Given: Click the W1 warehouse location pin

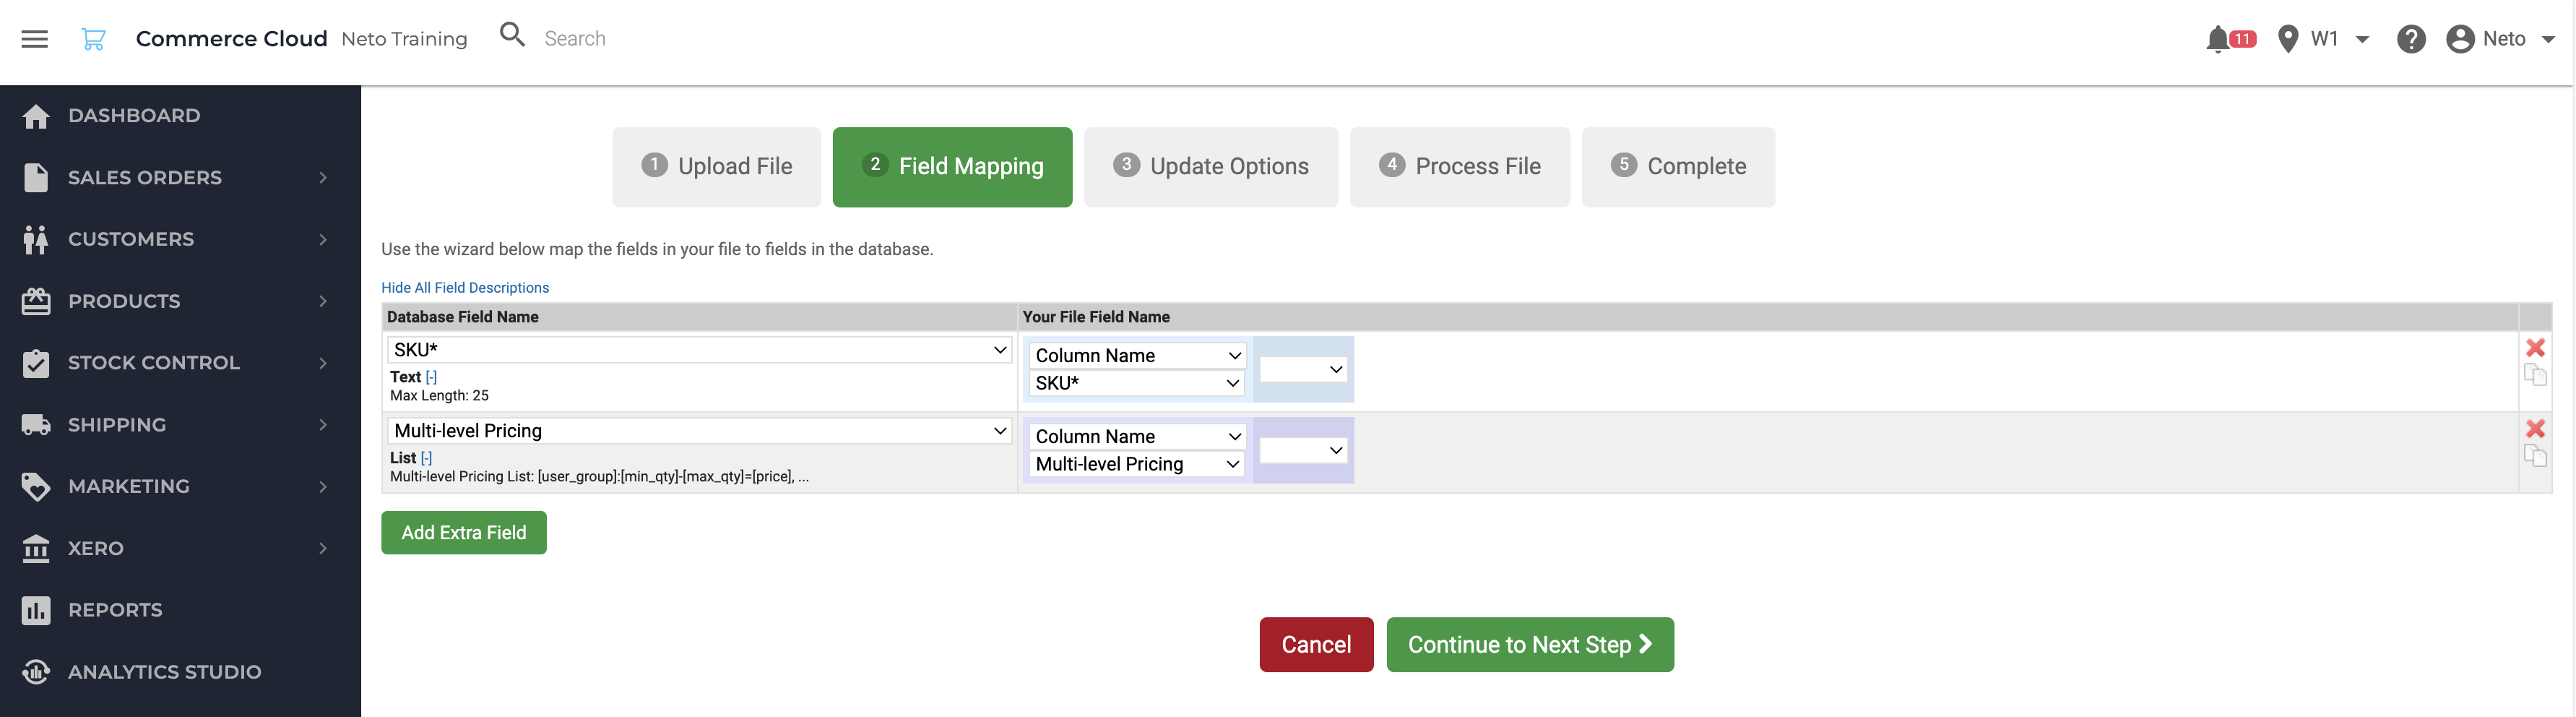Looking at the screenshot, I should (x=2287, y=39).
